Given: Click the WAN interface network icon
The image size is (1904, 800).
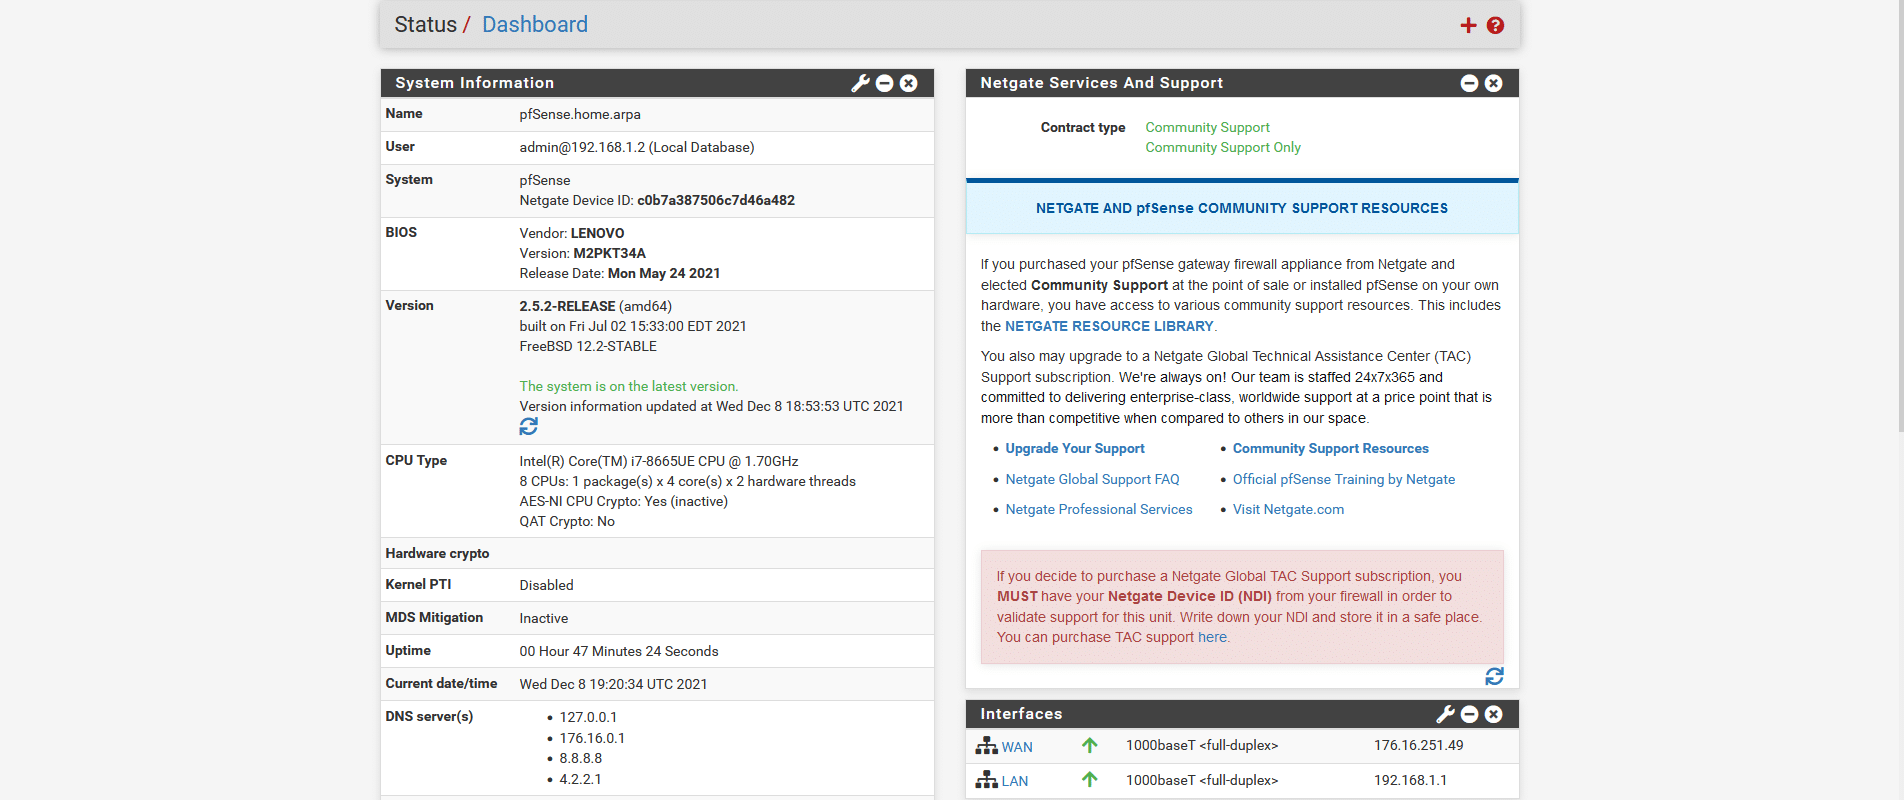Looking at the screenshot, I should [987, 746].
